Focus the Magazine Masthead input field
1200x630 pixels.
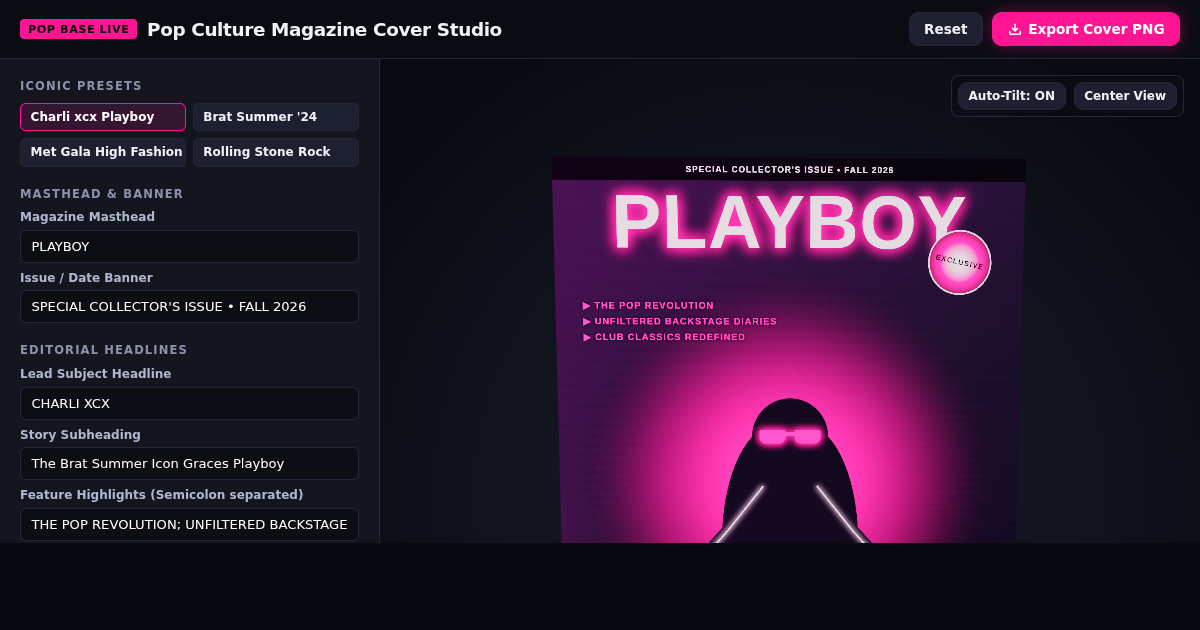pos(189,246)
